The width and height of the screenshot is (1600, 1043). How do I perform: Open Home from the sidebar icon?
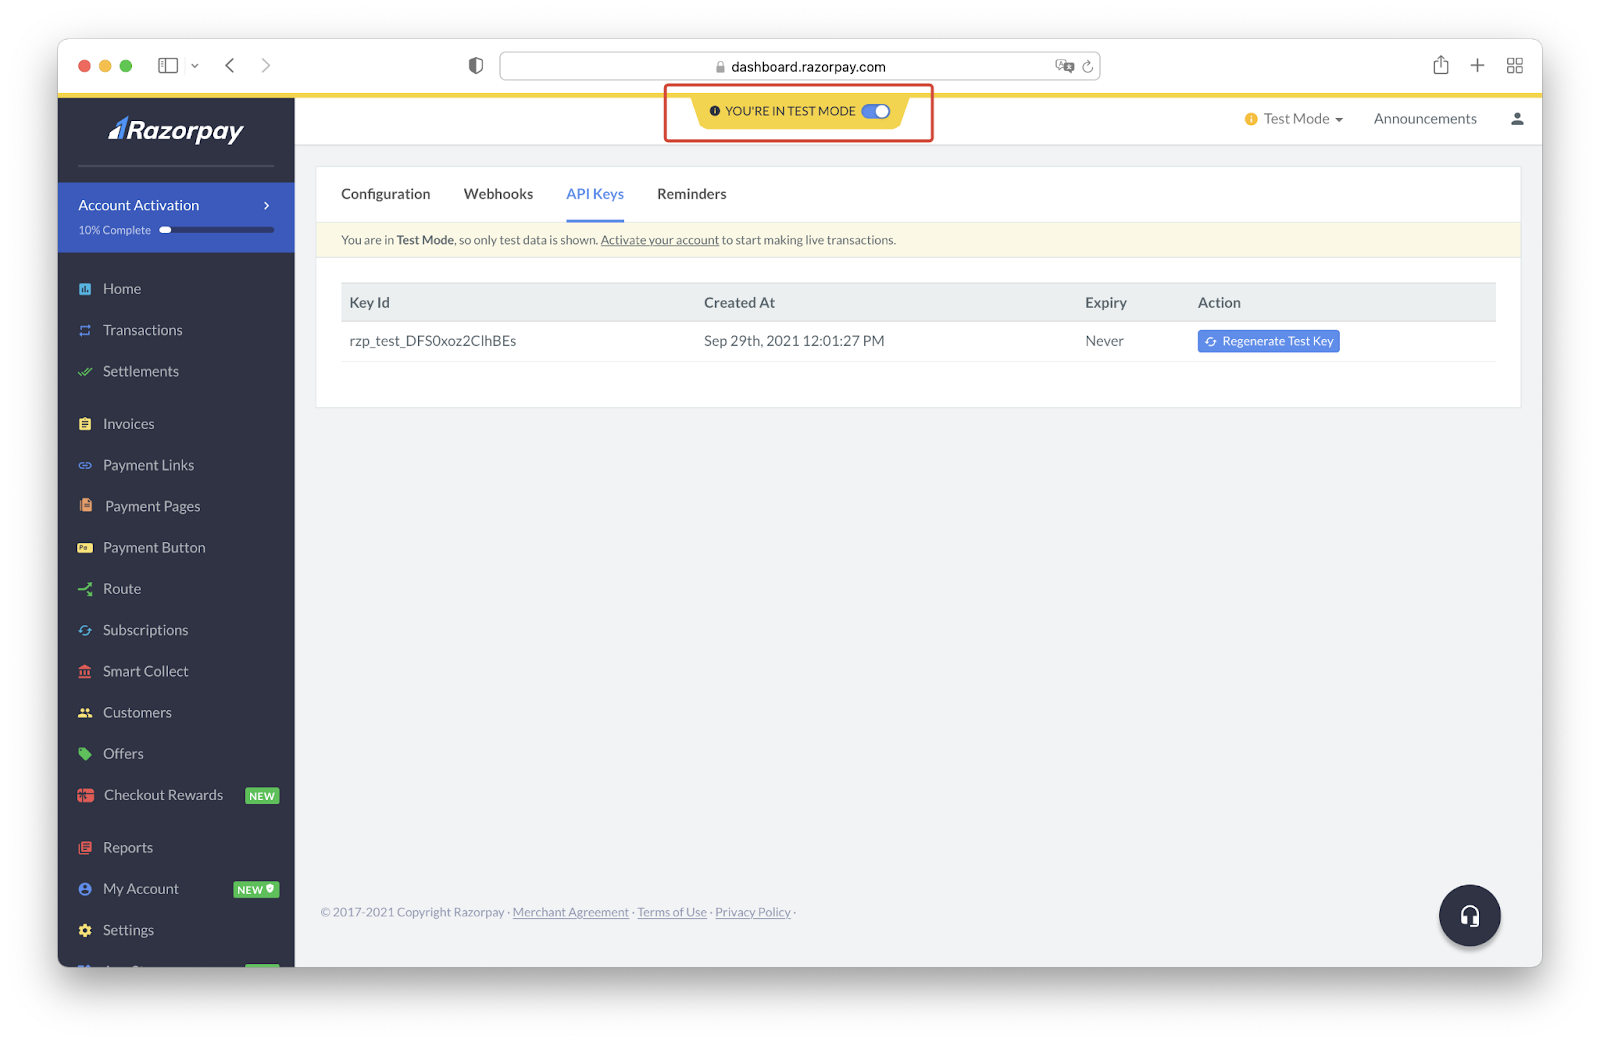[x=85, y=289]
